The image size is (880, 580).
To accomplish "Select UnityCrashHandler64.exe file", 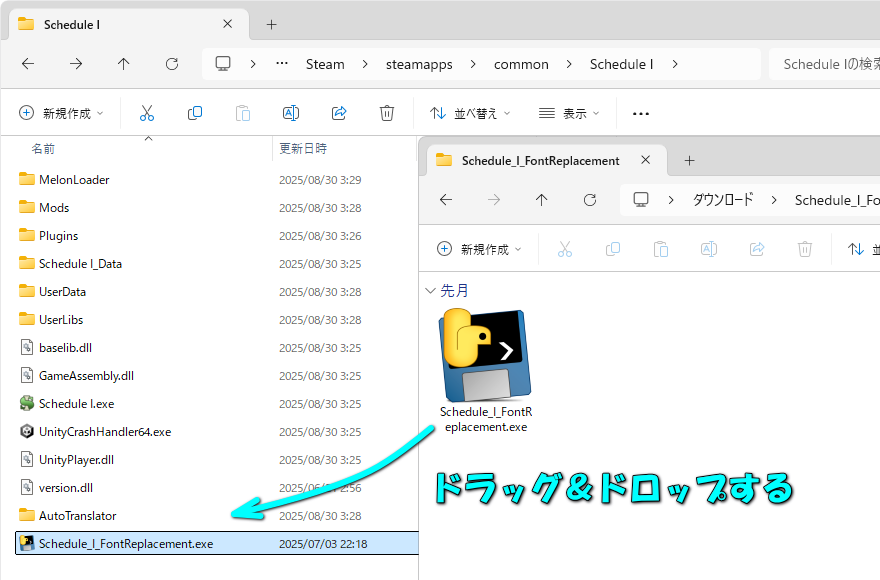I will click(x=105, y=432).
